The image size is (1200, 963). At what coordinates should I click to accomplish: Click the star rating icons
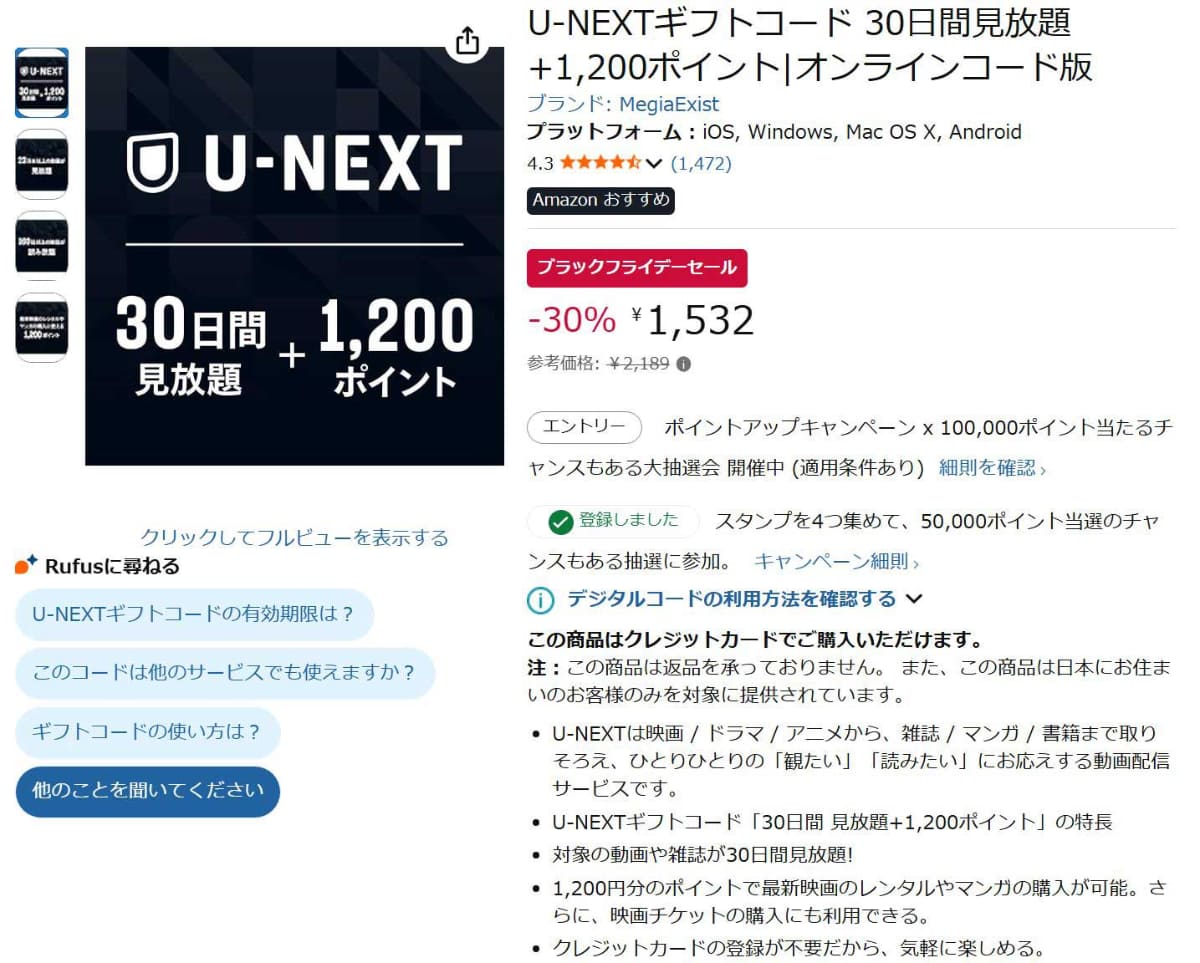(x=600, y=163)
